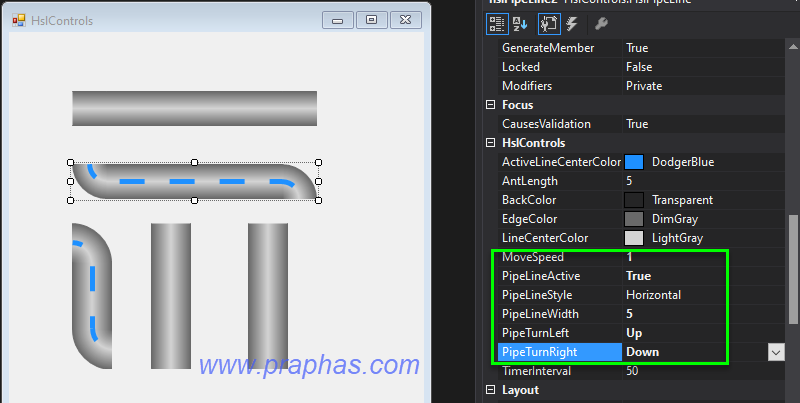This screenshot has height=403, width=800.
Task: Click the Property Pages wrench icon
Action: coord(602,23)
